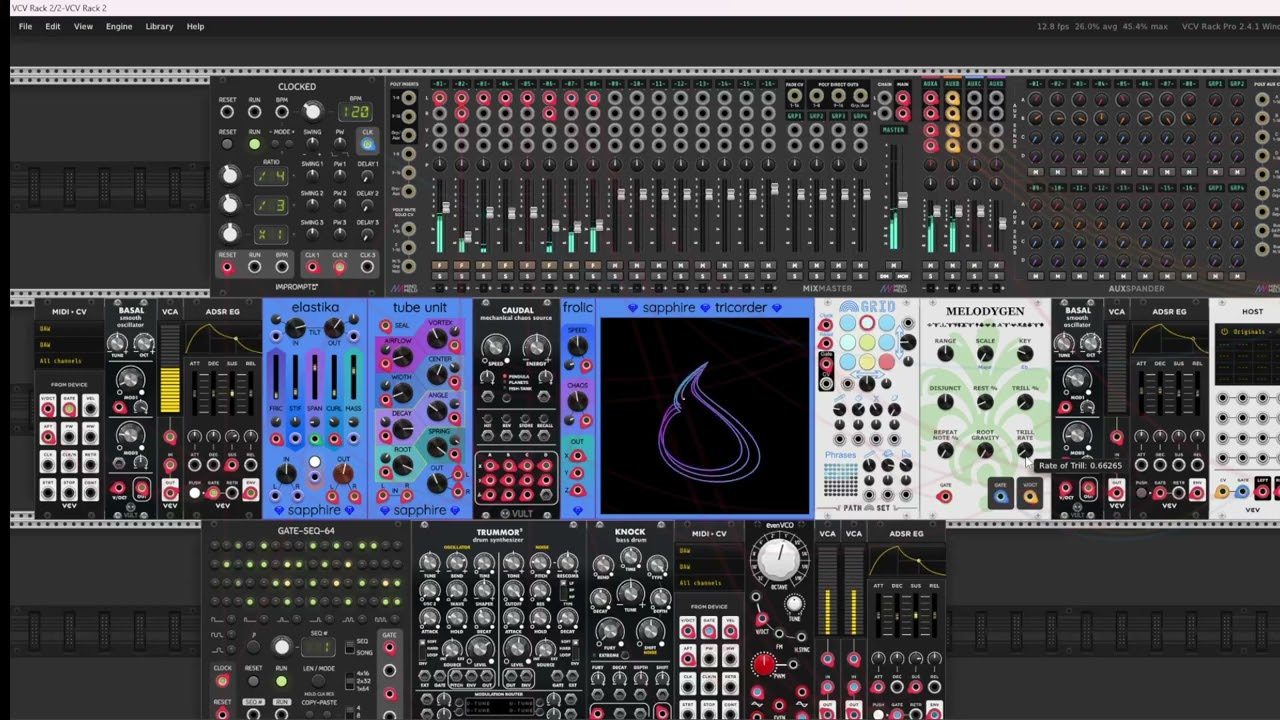Viewport: 1280px width, 720px height.
Task: Open device selector on left MIDI-CV
Action: coord(69,344)
